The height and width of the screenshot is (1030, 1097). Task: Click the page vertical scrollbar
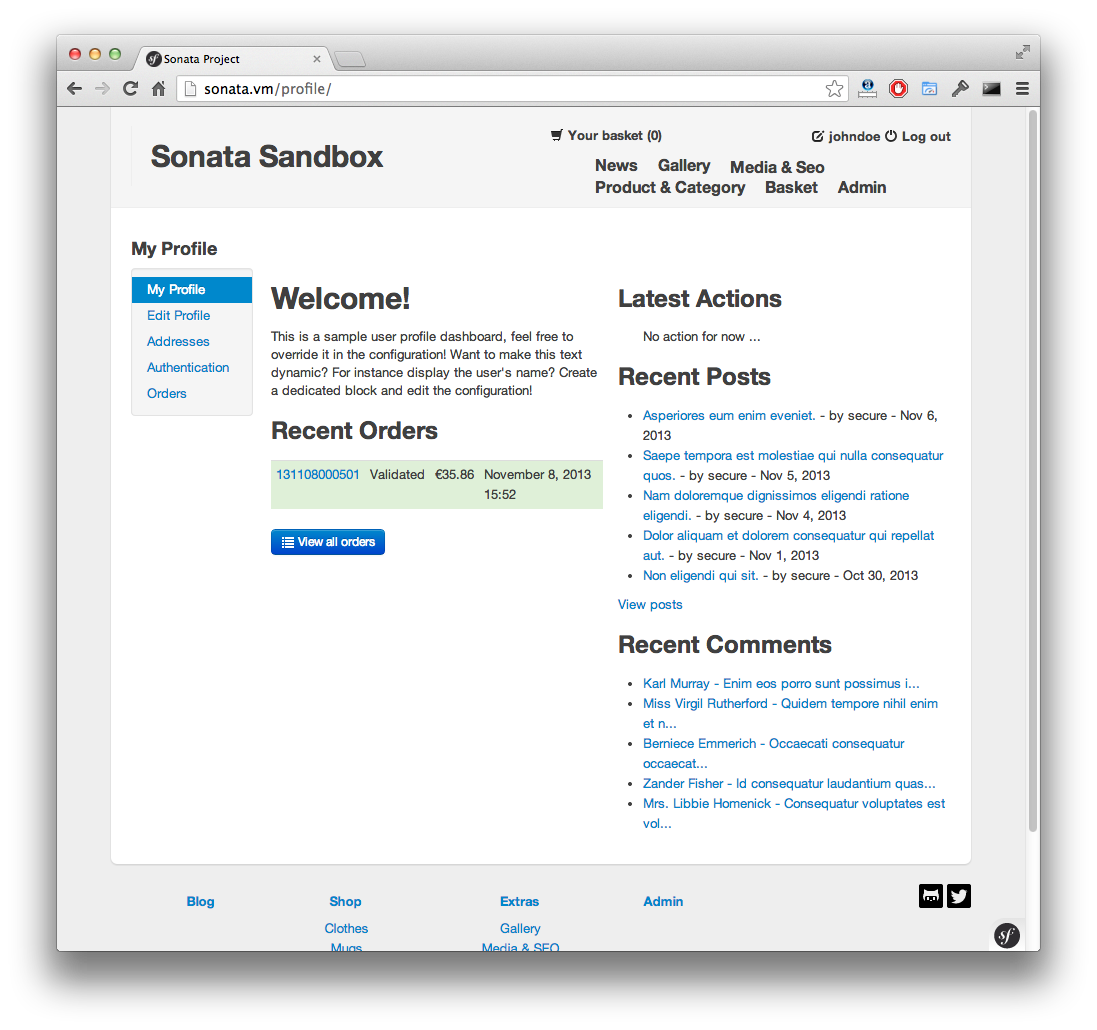click(x=1033, y=470)
